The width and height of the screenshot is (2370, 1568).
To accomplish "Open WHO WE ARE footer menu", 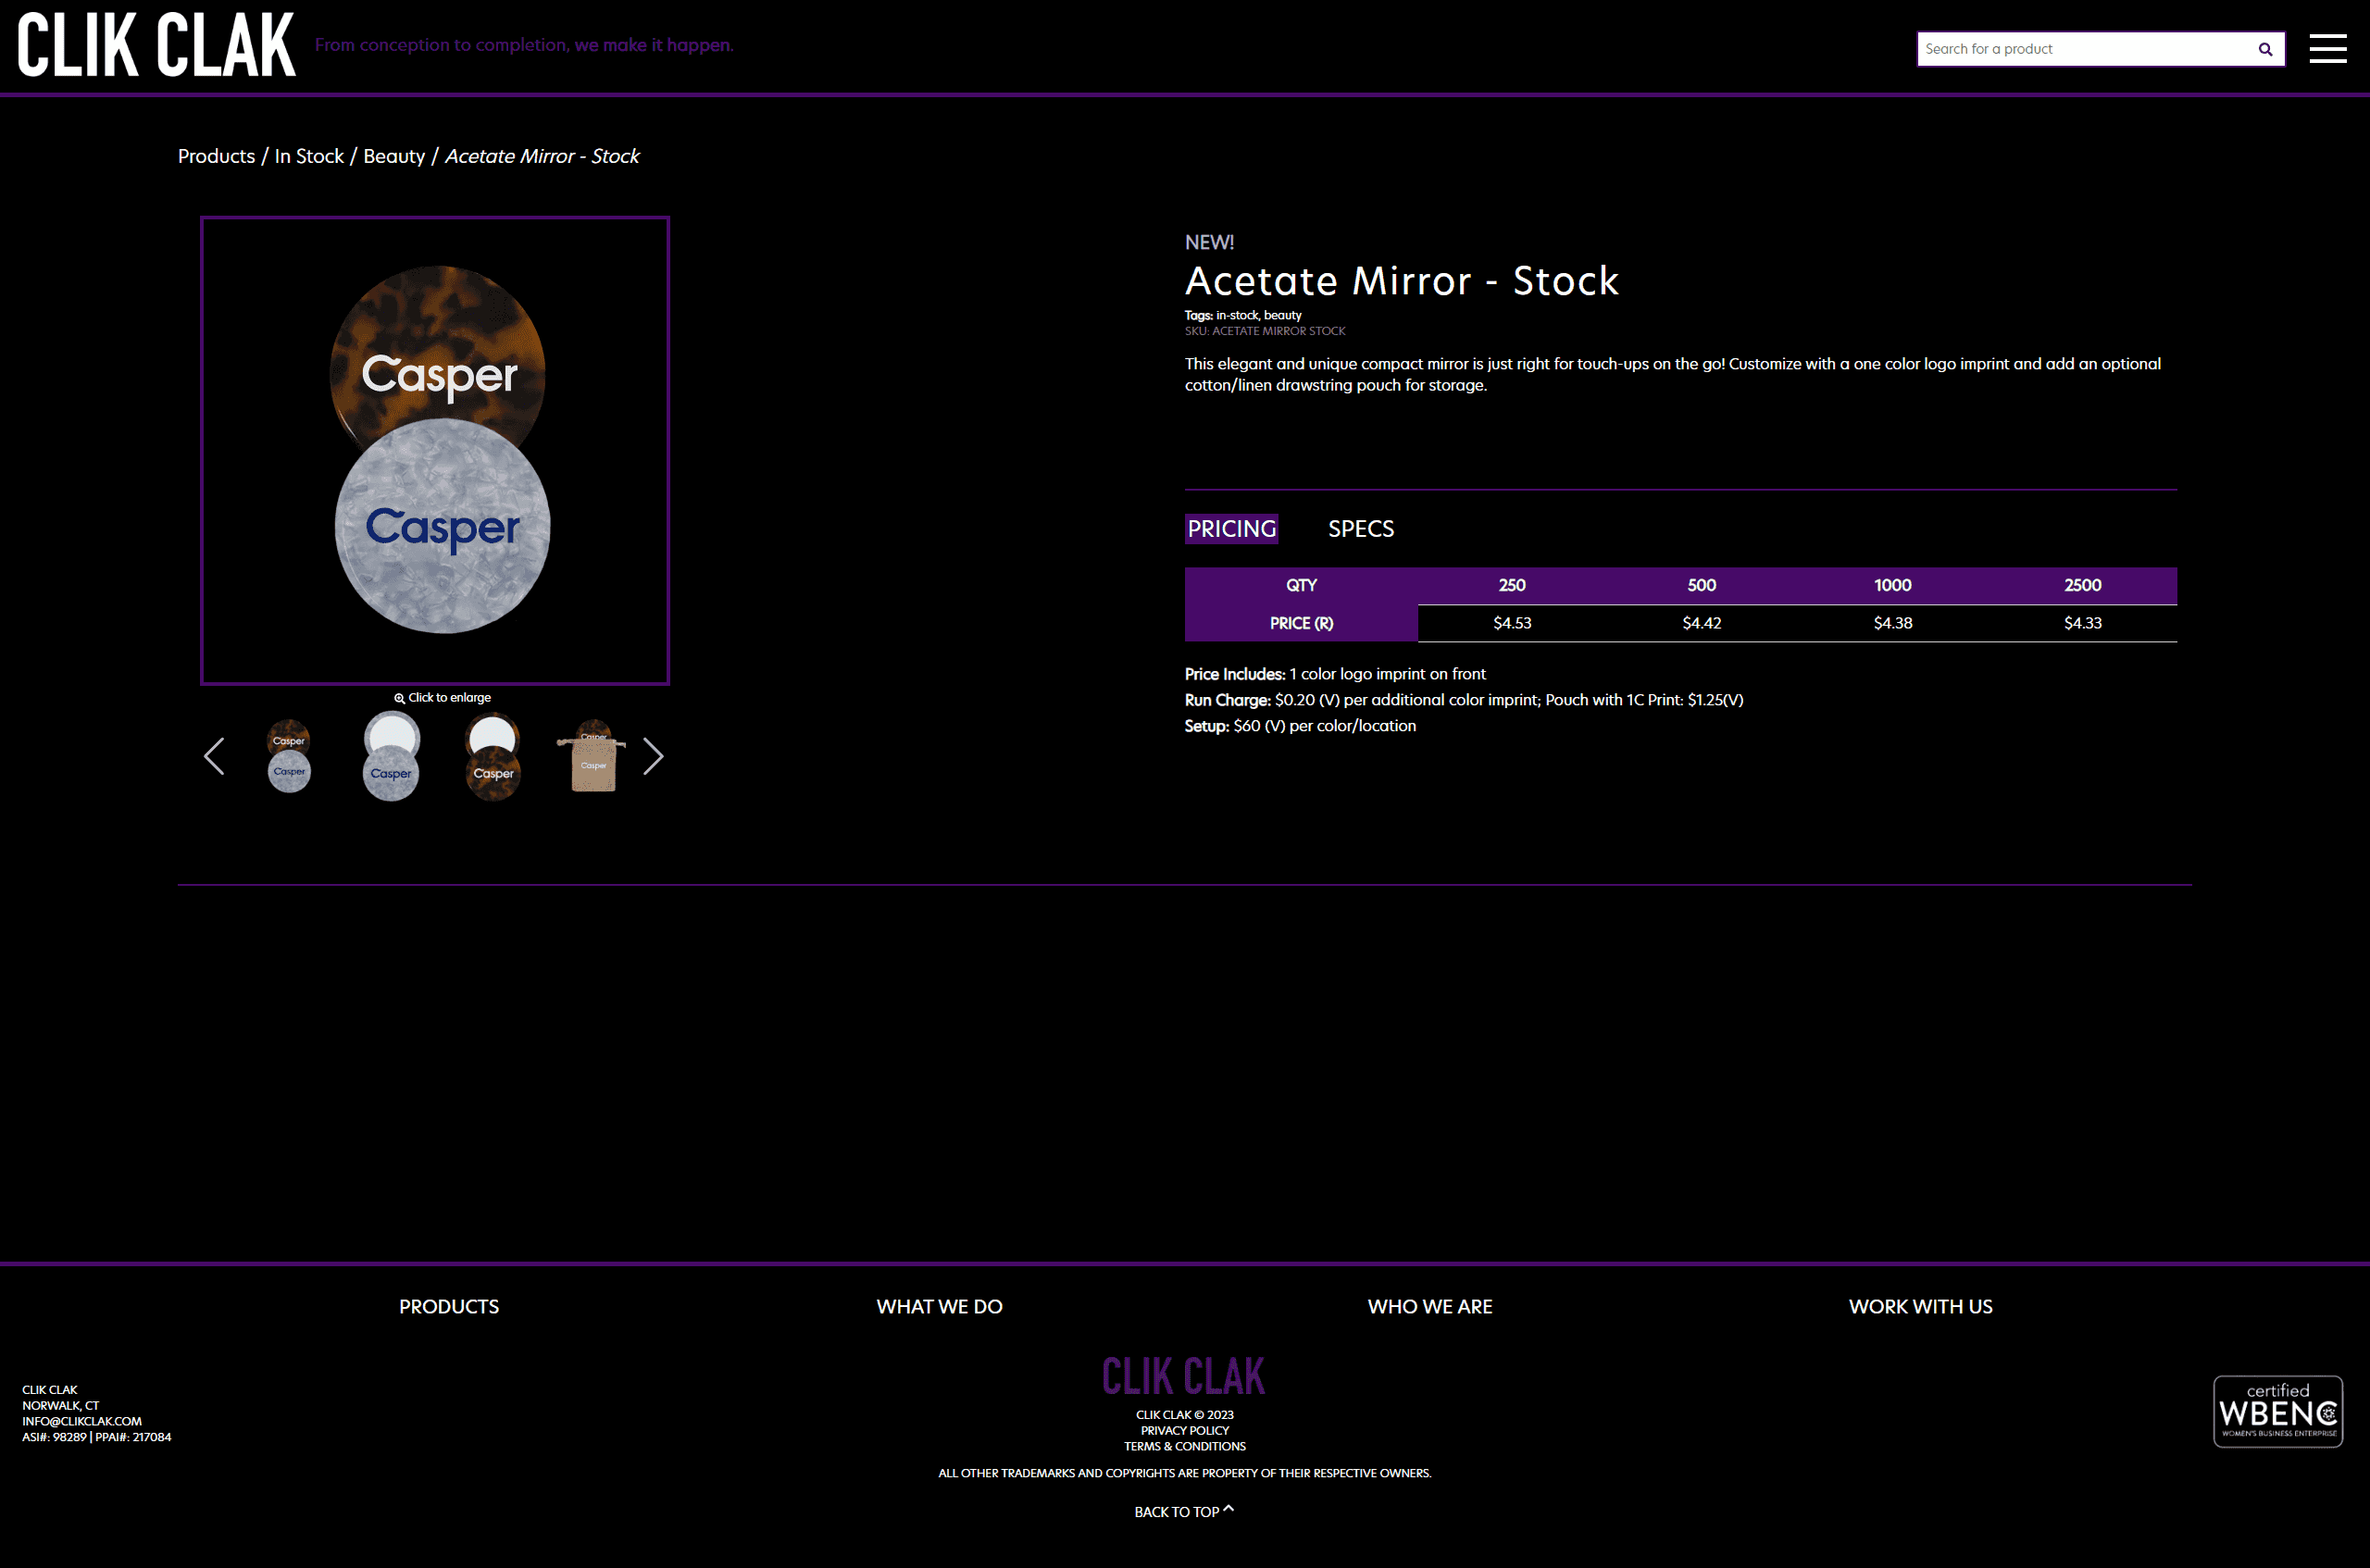I will click(1429, 1306).
